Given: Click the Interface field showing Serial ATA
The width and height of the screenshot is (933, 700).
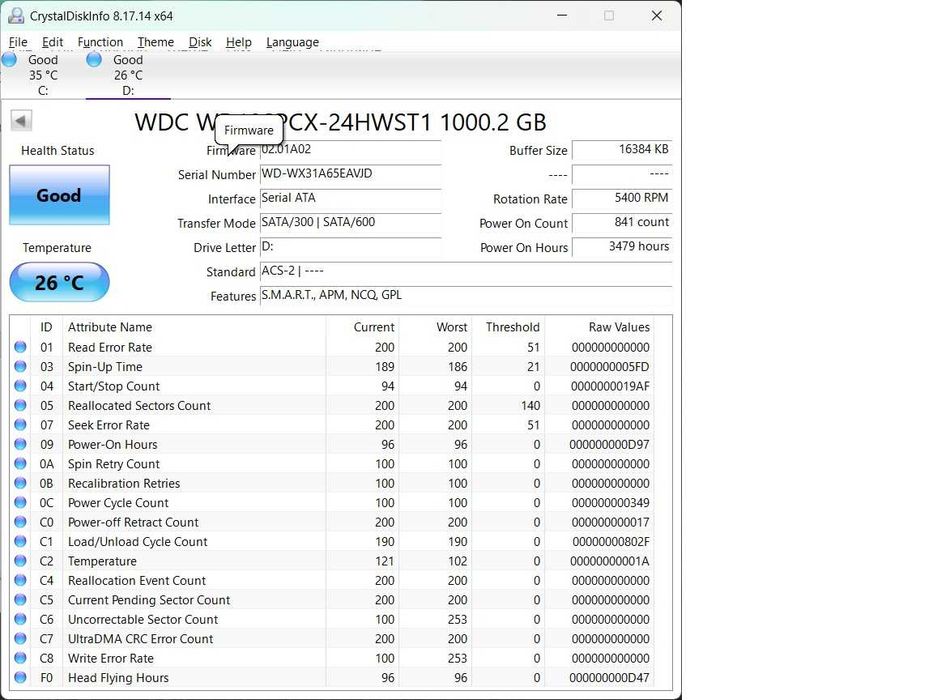Looking at the screenshot, I should [x=350, y=198].
